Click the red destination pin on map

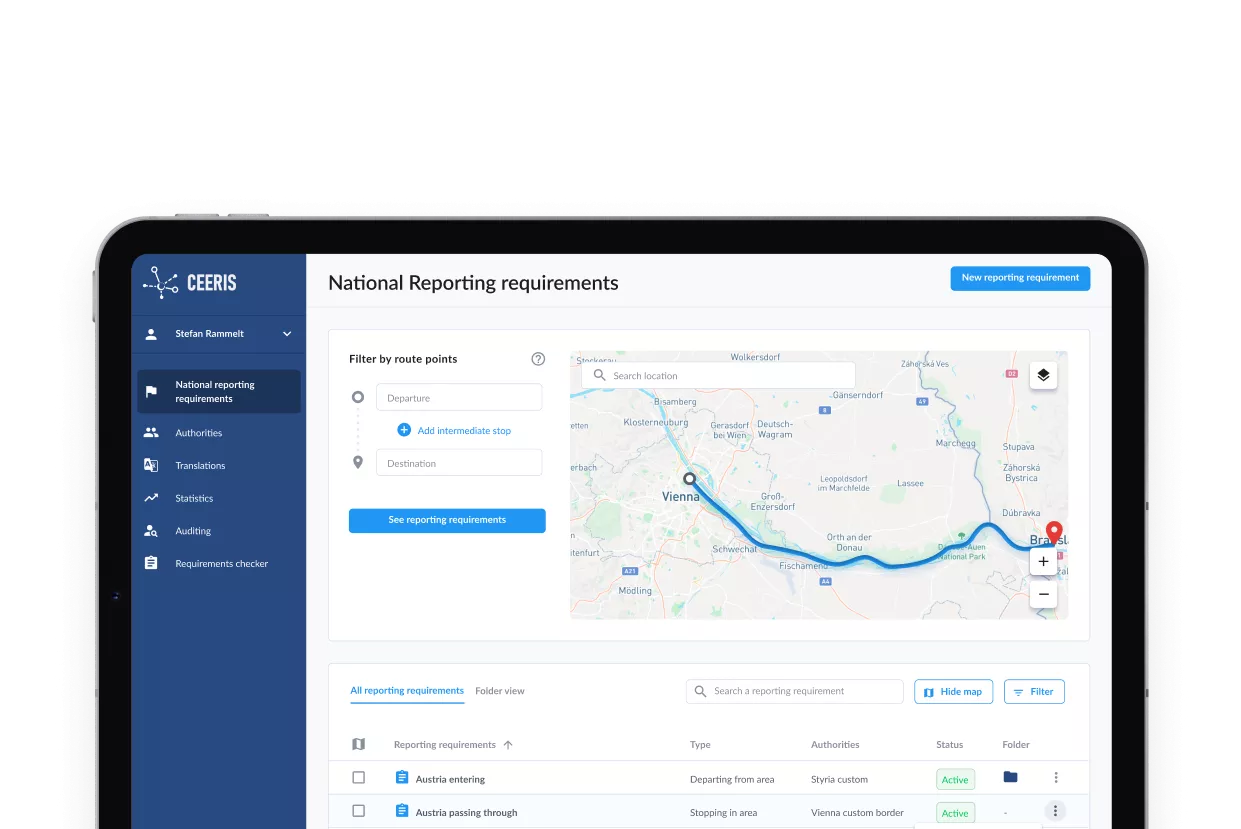(1053, 532)
